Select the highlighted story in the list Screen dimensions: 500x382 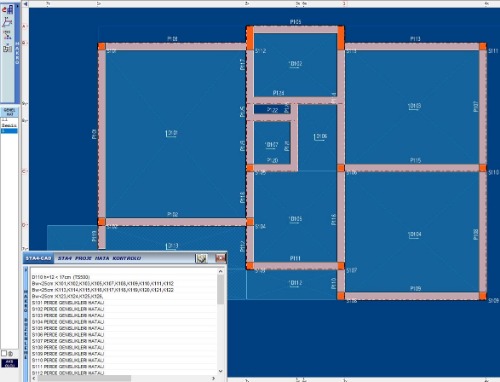tap(9, 131)
